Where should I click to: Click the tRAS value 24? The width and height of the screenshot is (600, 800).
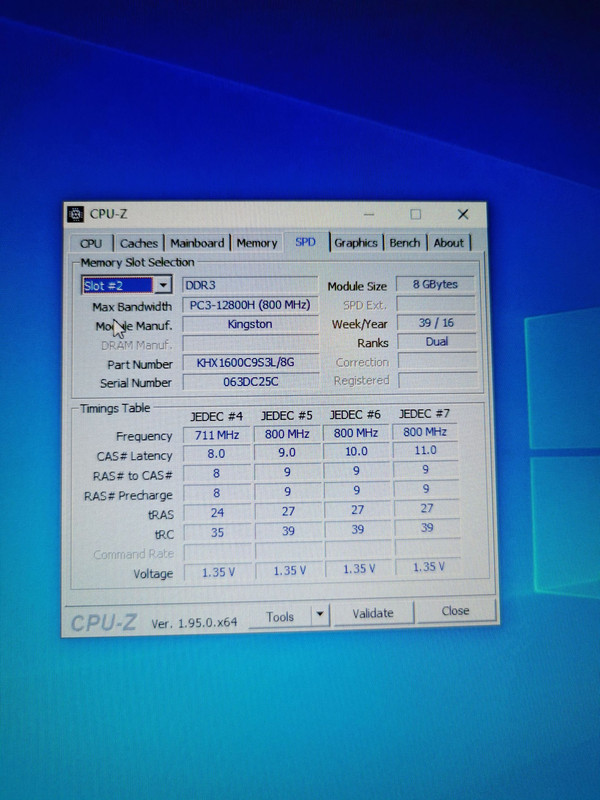tap(217, 512)
